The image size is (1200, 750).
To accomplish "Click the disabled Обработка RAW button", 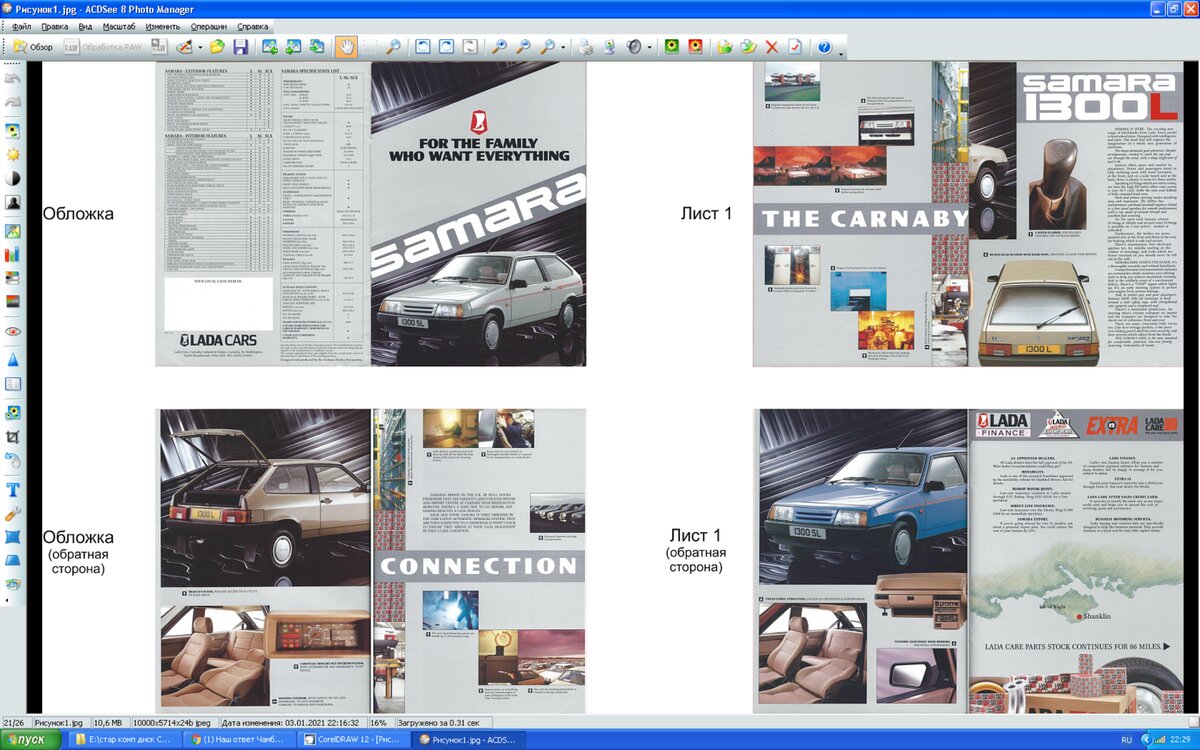I will pos(104,47).
